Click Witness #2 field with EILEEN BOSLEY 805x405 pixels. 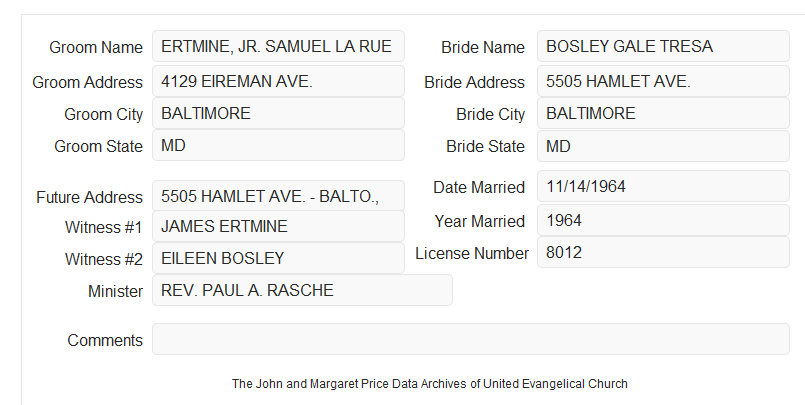(x=278, y=258)
